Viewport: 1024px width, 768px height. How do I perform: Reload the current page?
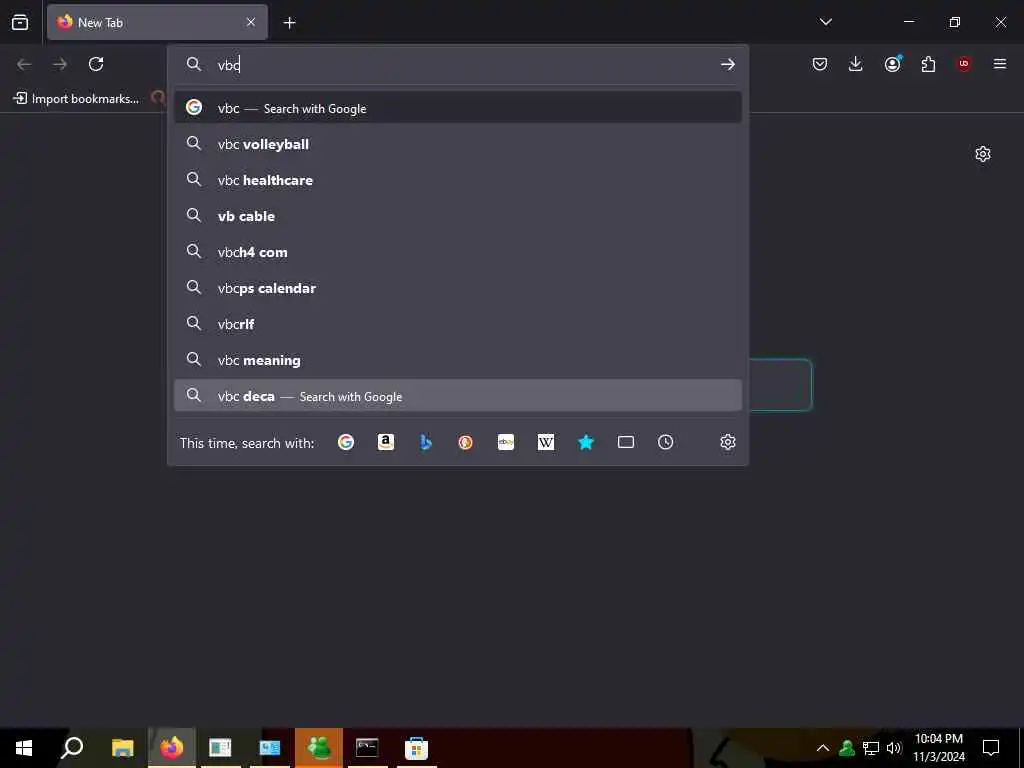(x=96, y=64)
